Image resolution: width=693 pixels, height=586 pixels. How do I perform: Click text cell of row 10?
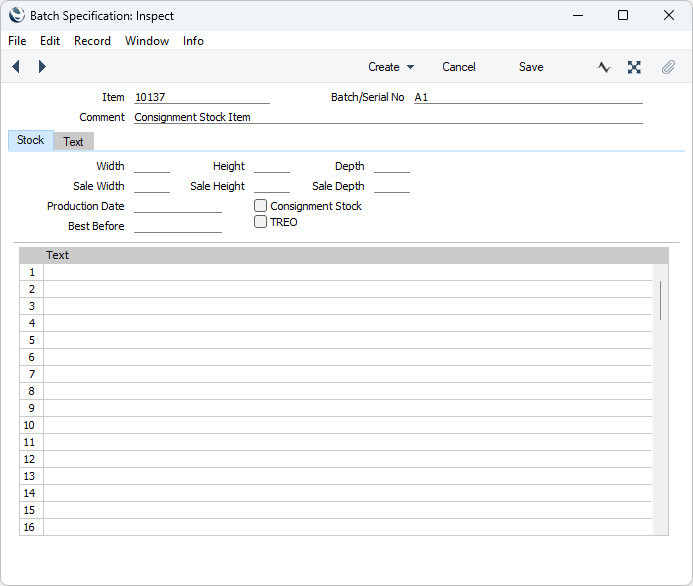[348, 425]
